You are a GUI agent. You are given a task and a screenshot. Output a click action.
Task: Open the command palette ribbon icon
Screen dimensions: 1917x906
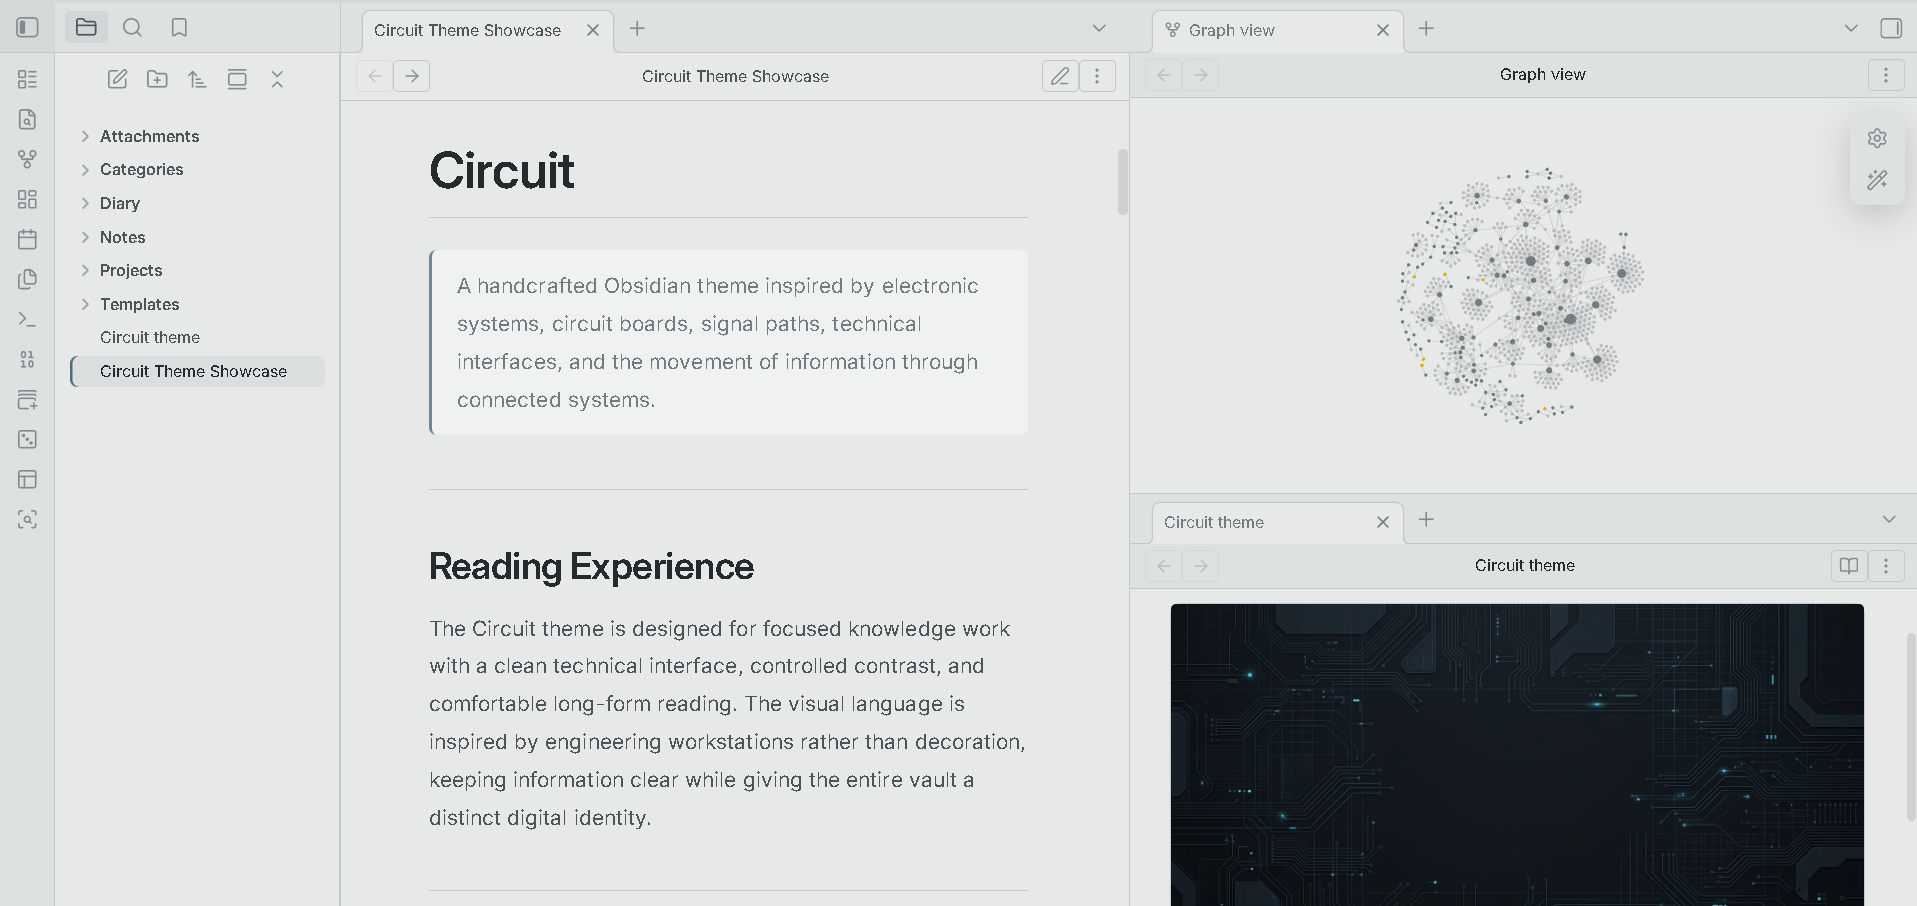pyautogui.click(x=28, y=319)
